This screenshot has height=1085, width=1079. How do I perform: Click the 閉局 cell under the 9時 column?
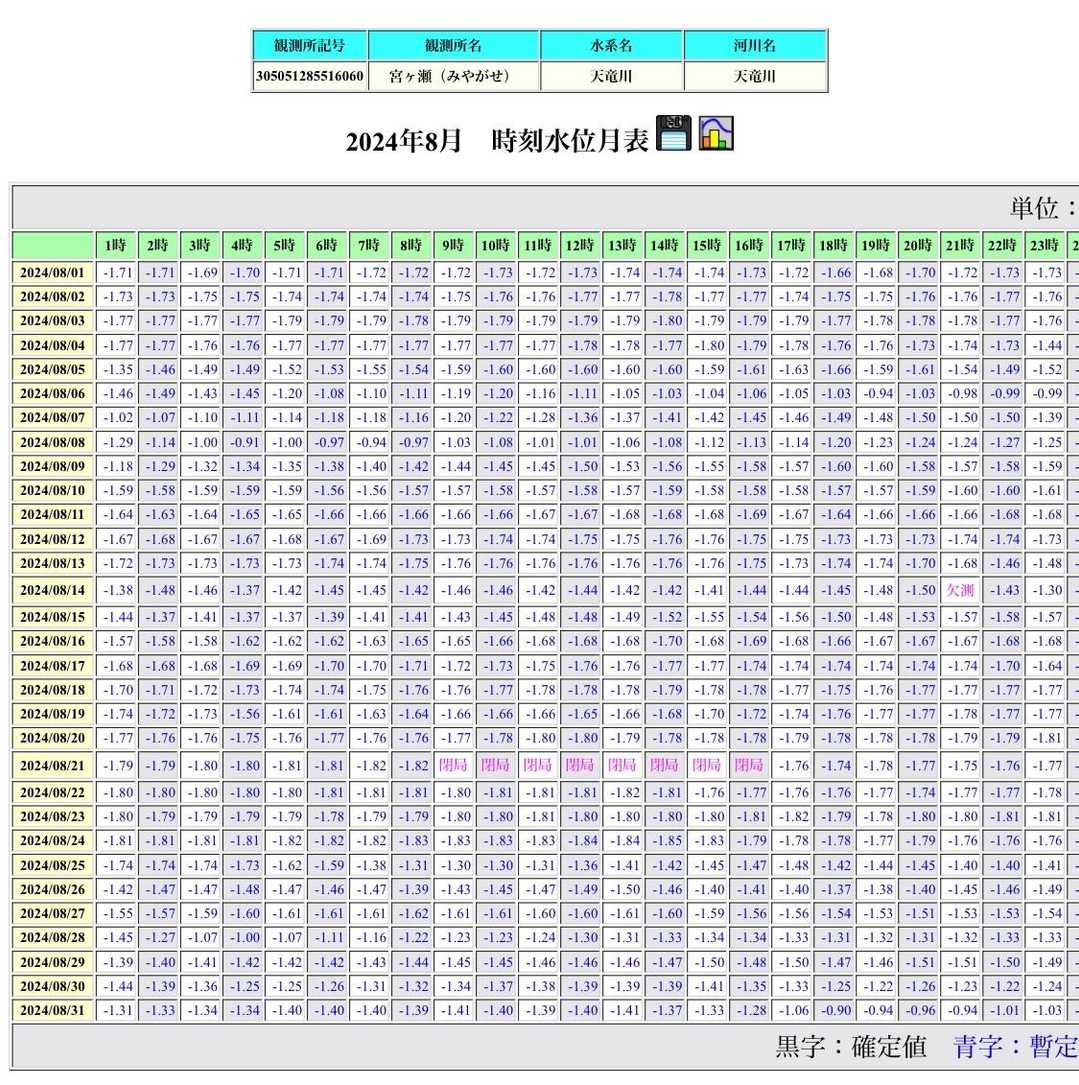point(454,765)
